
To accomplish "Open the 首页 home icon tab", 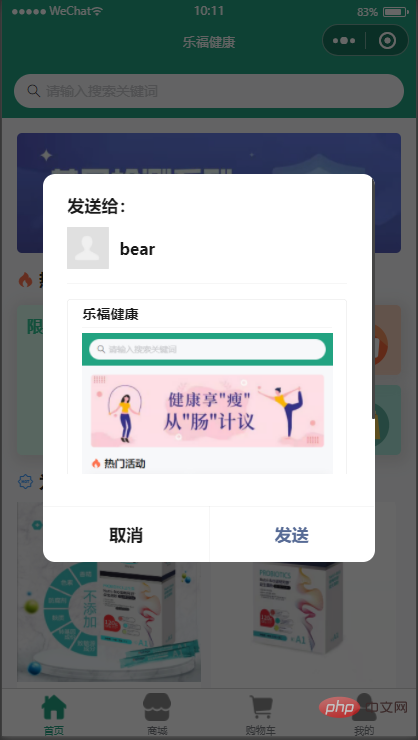I will pos(54,715).
